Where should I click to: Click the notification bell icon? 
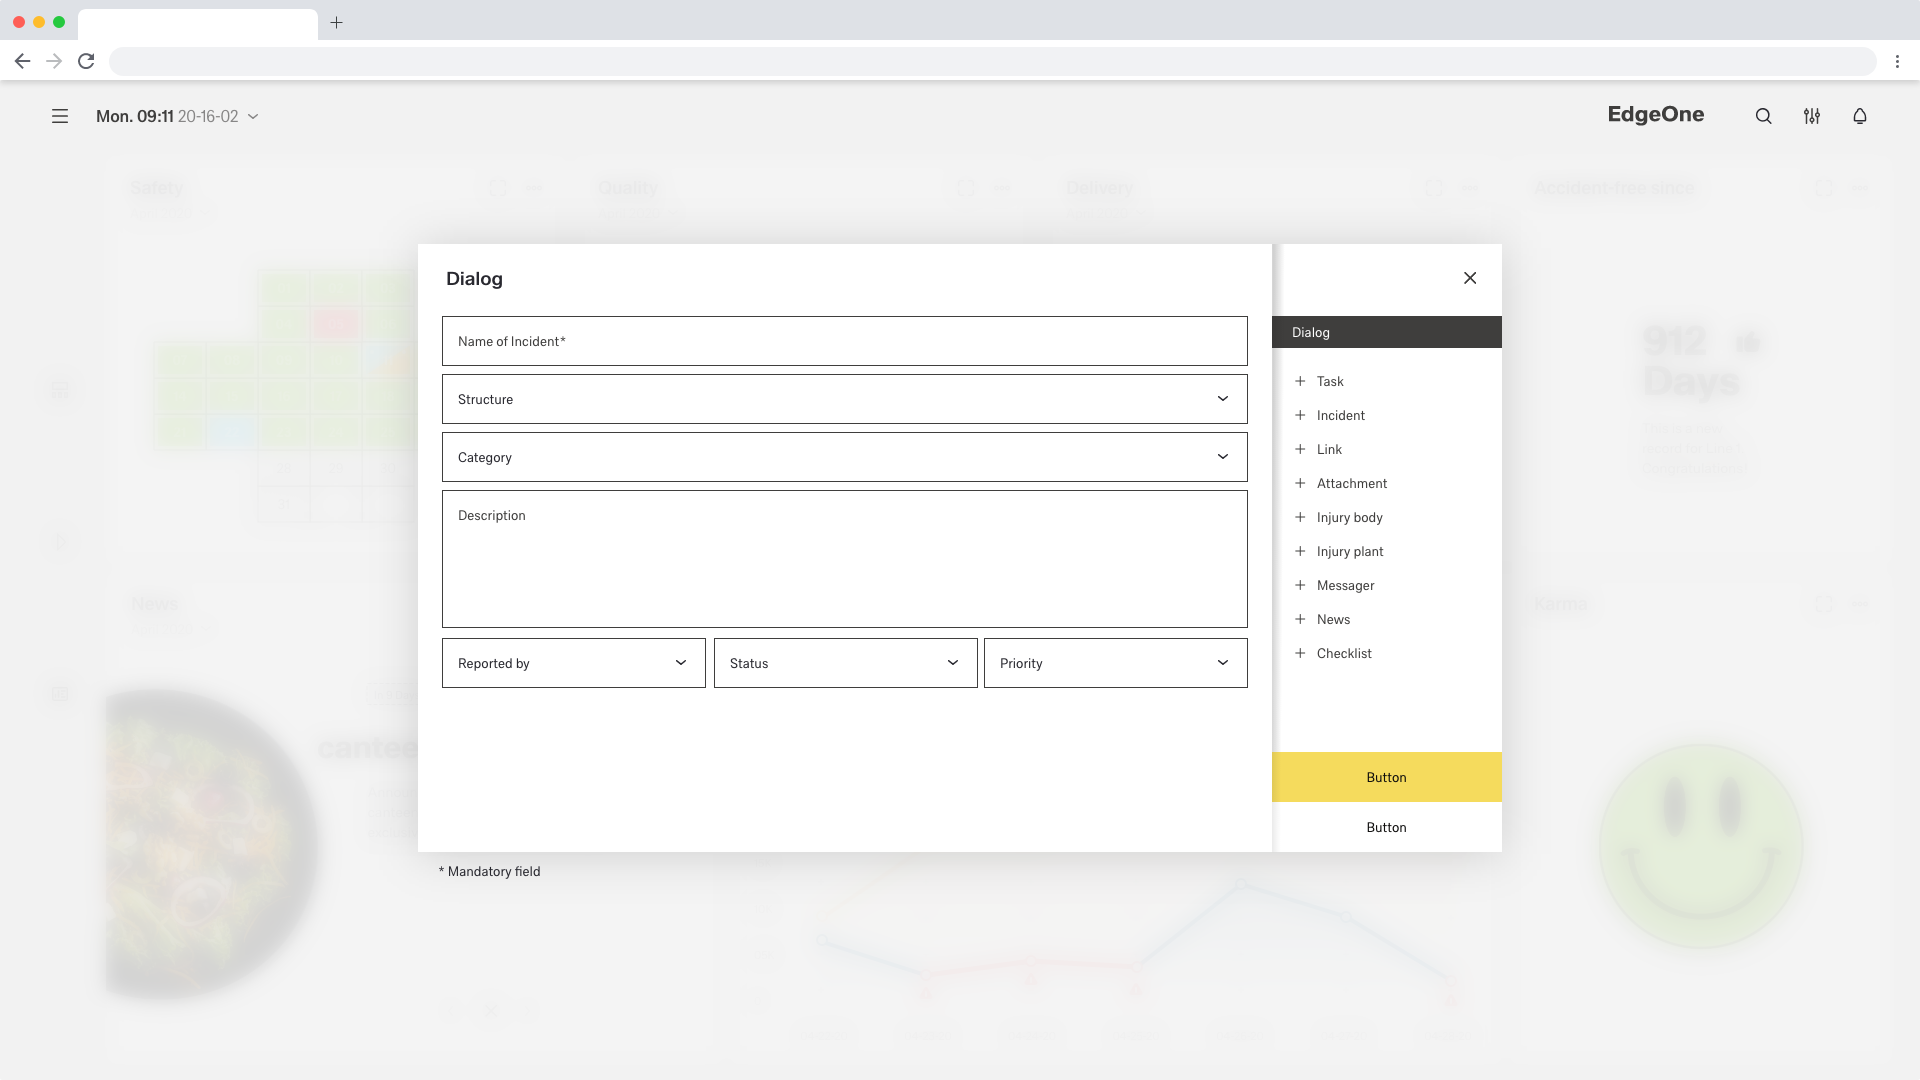pyautogui.click(x=1859, y=116)
